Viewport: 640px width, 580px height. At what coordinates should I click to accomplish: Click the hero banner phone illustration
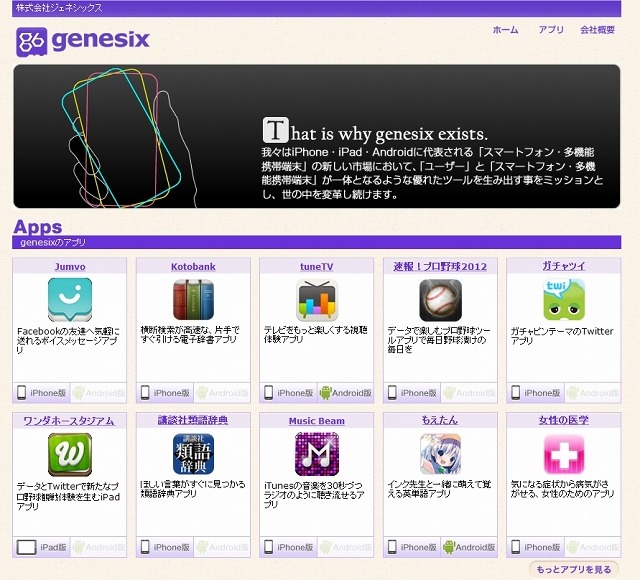click(x=127, y=138)
